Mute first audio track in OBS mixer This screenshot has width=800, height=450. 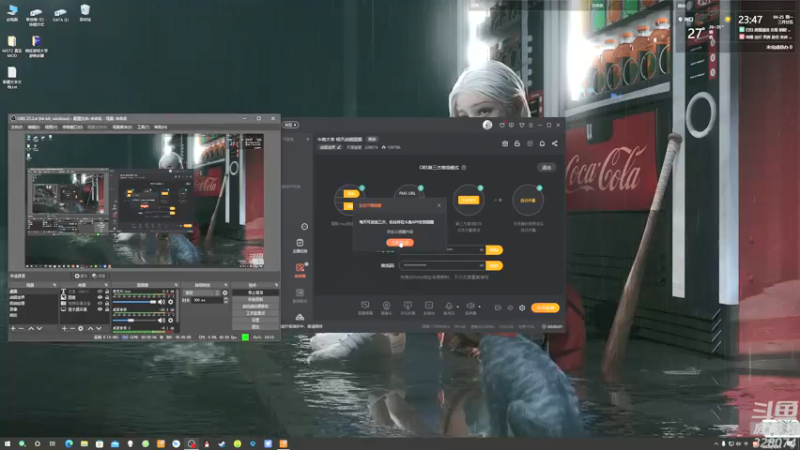pyautogui.click(x=161, y=302)
